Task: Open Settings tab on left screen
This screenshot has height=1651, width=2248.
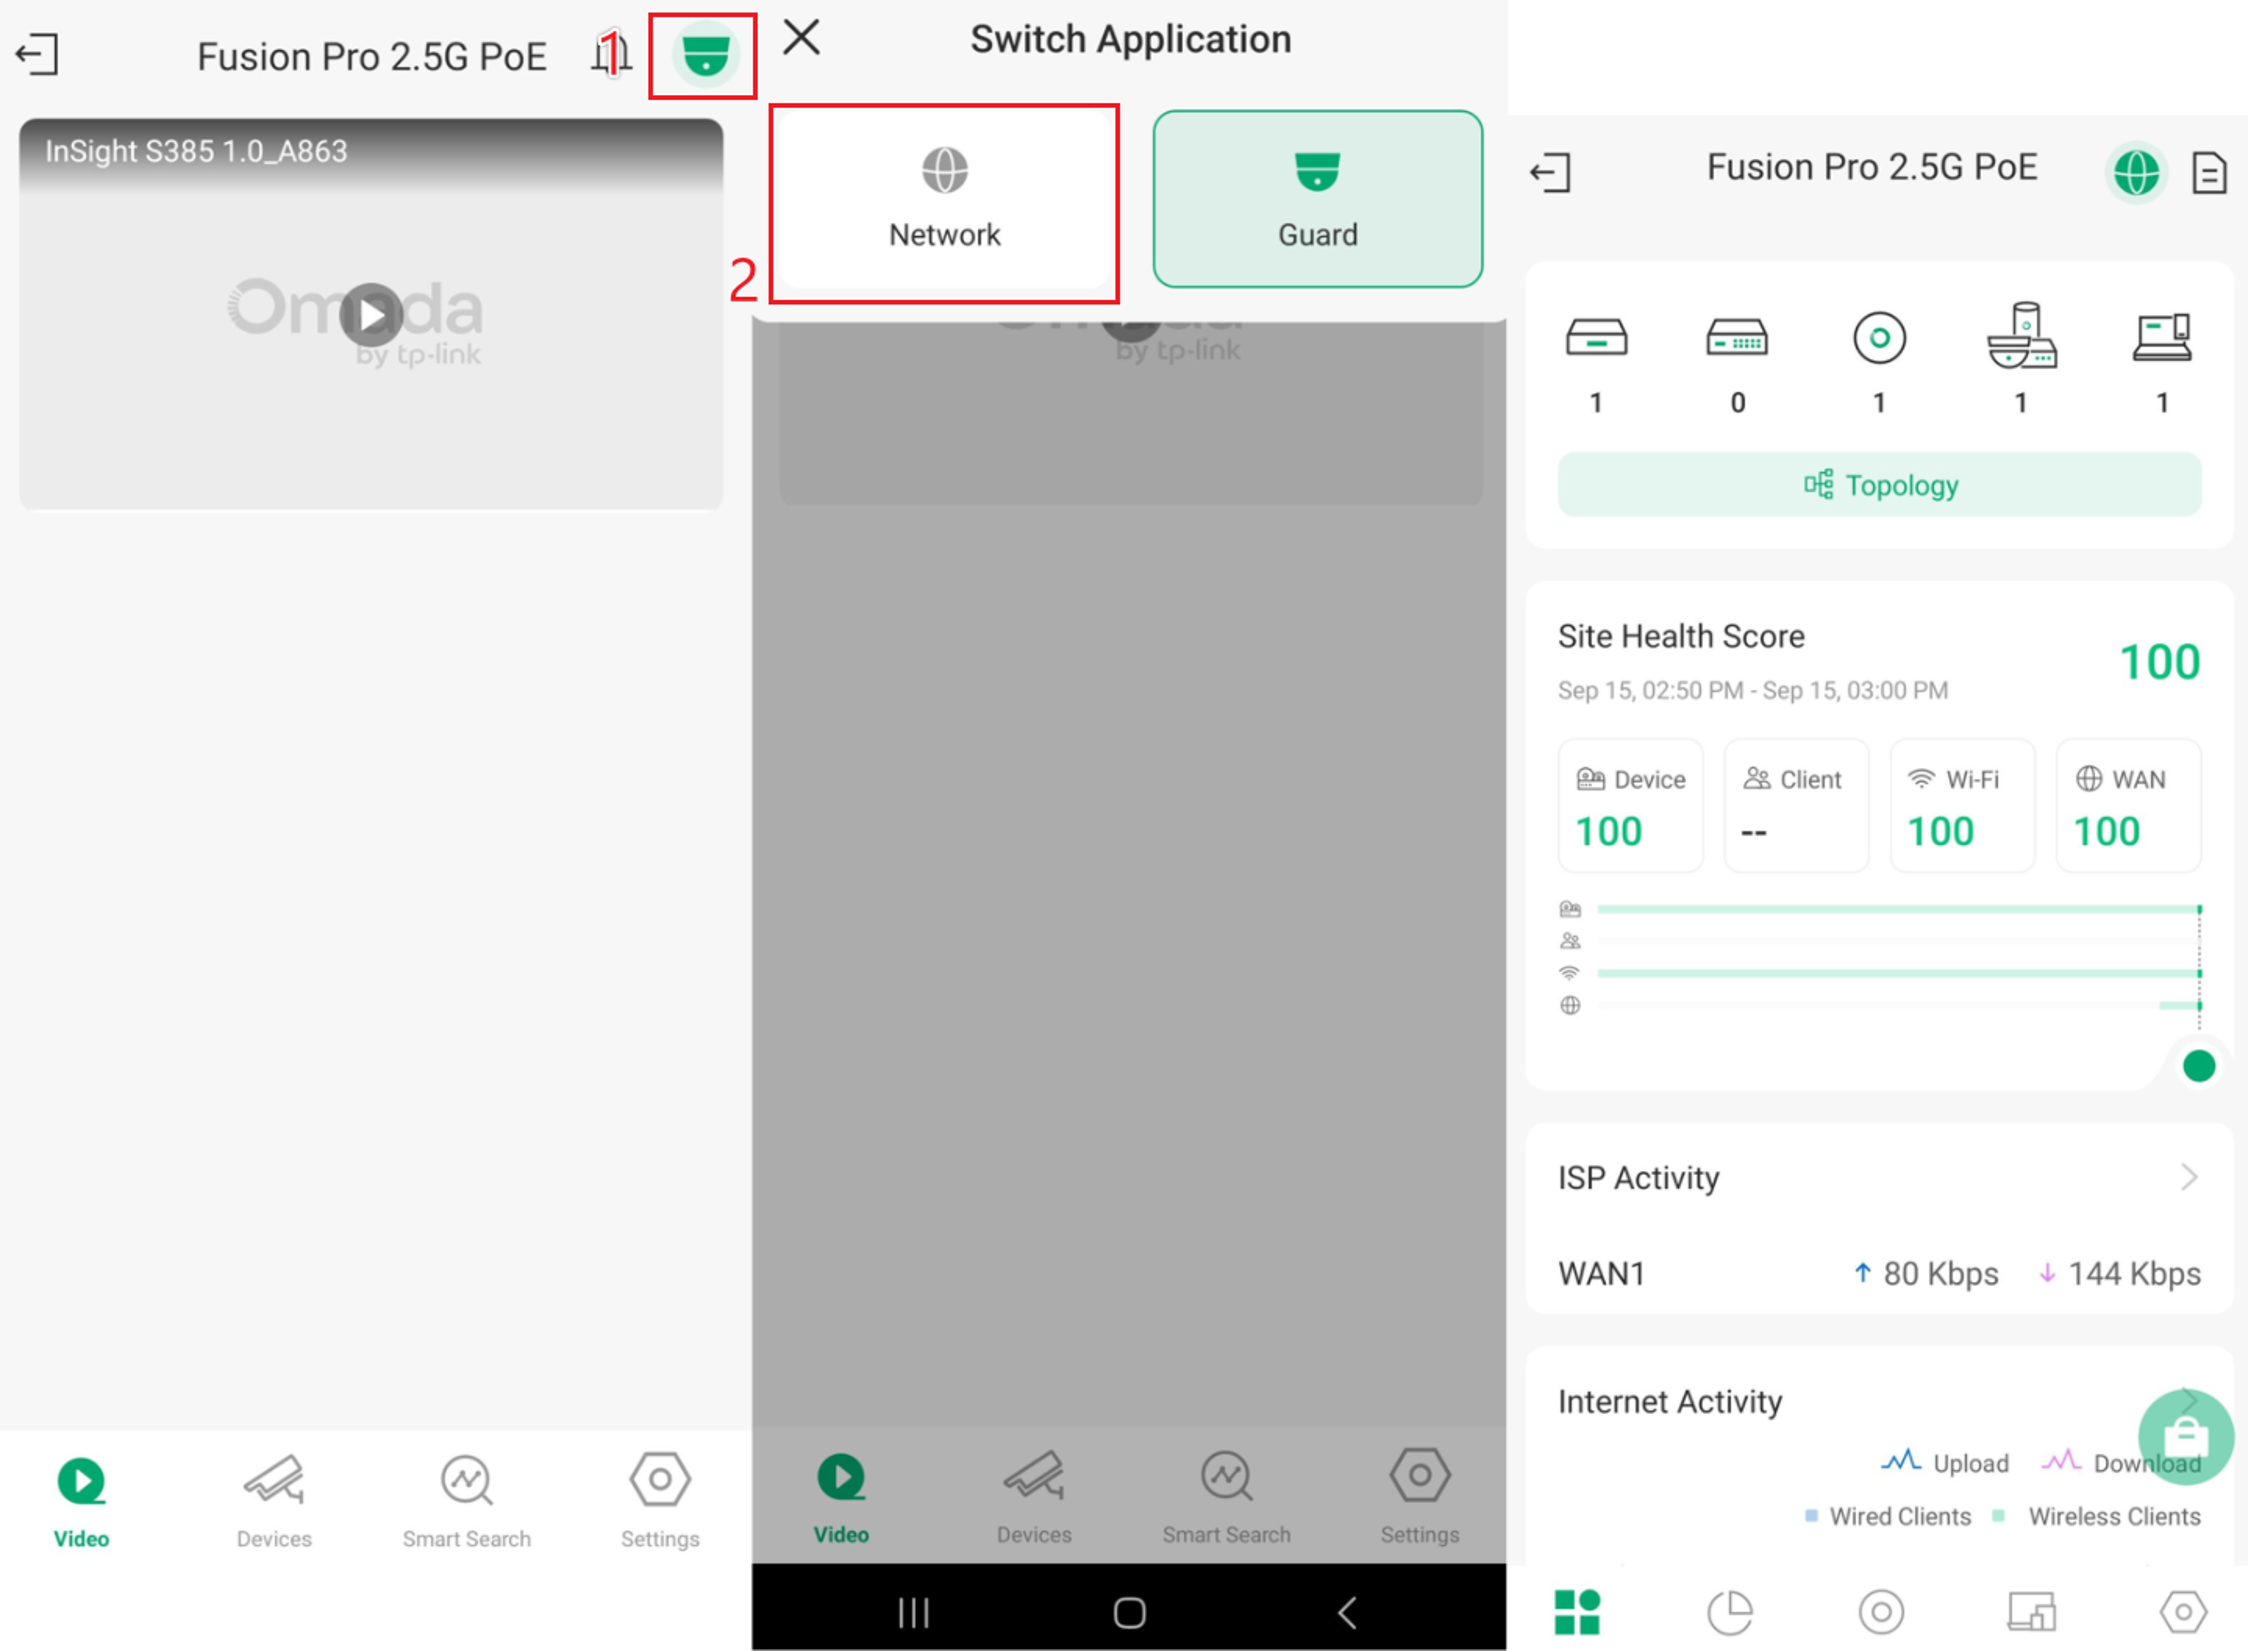Action: click(660, 1502)
